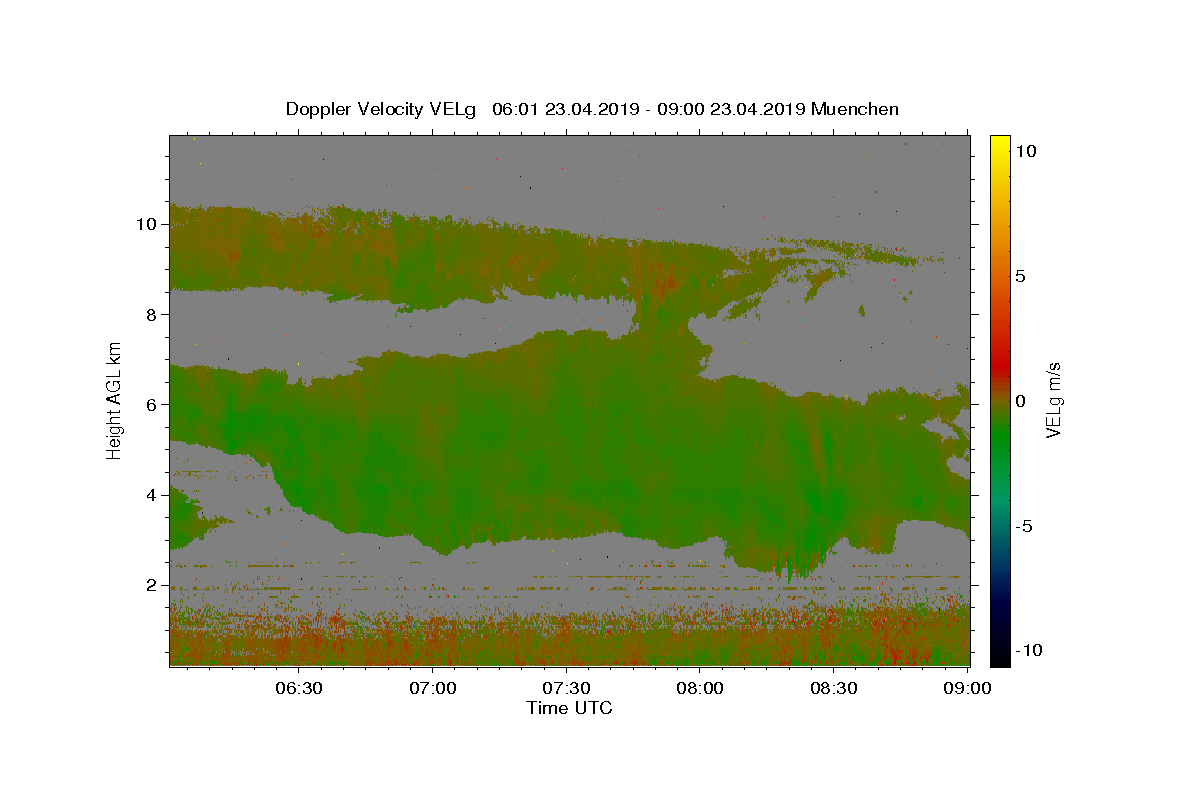Click the height axis label '6'
1200x800 pixels.
pyautogui.click(x=151, y=404)
